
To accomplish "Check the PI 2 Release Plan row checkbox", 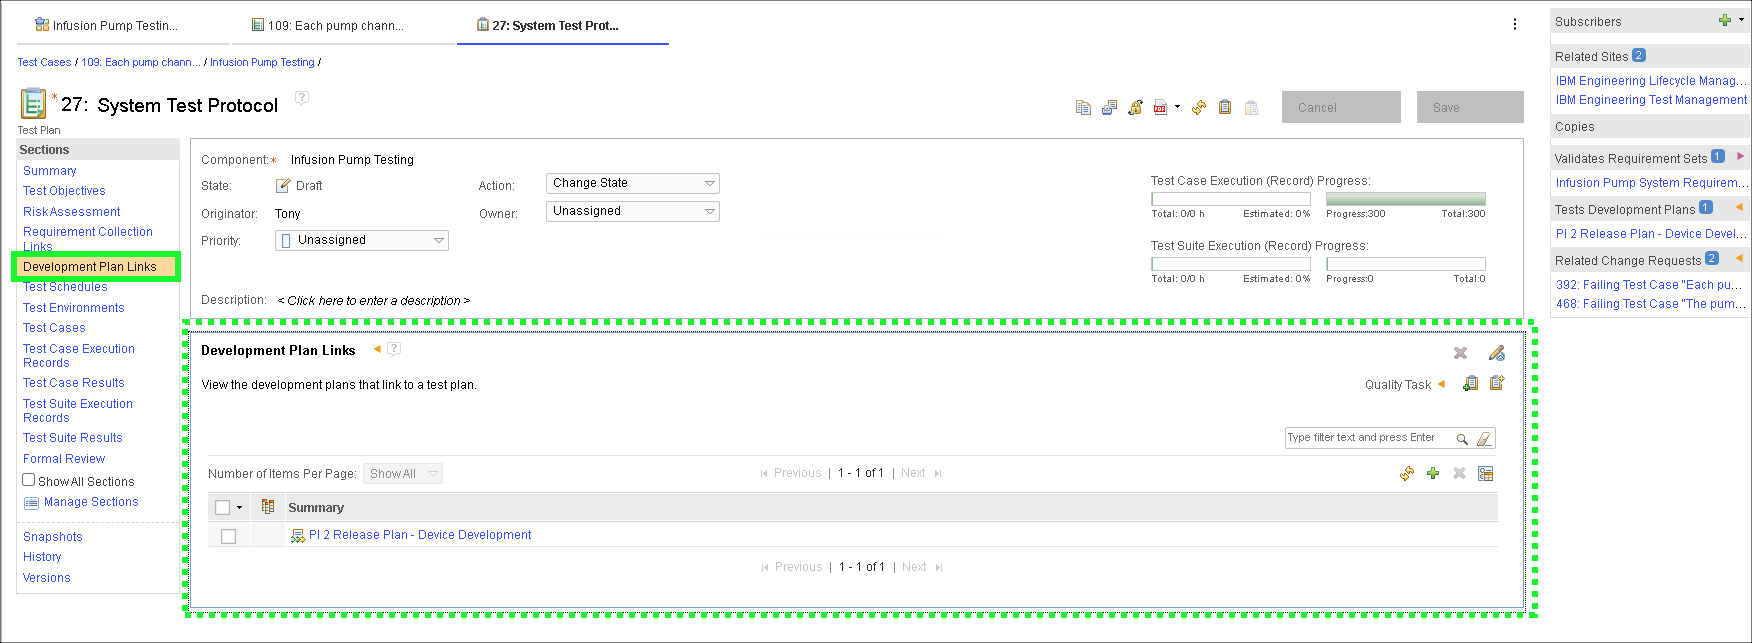I will pyautogui.click(x=228, y=536).
